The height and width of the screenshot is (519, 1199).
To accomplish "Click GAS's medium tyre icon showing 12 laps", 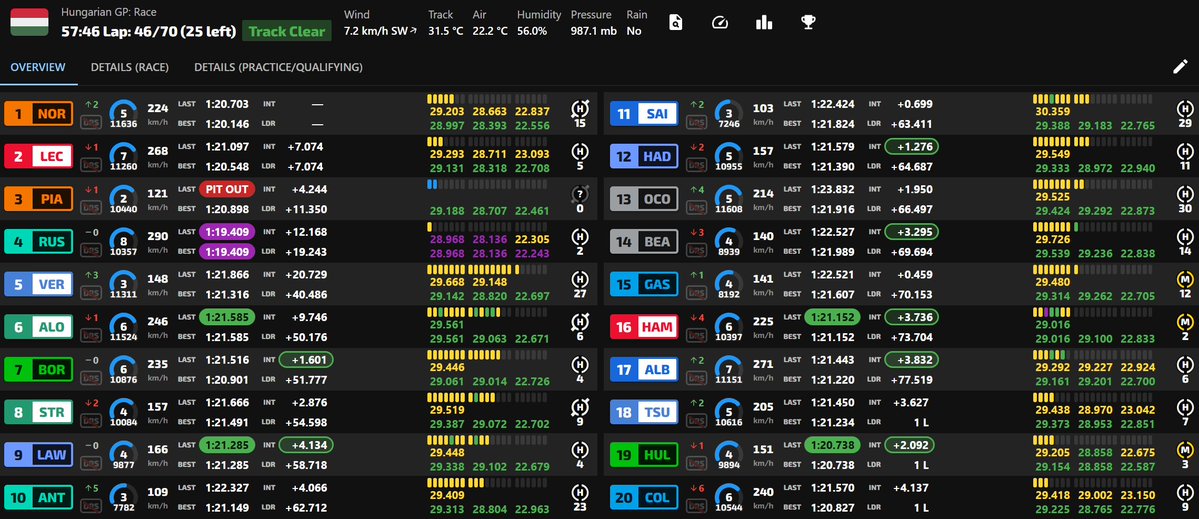I will (x=1185, y=280).
